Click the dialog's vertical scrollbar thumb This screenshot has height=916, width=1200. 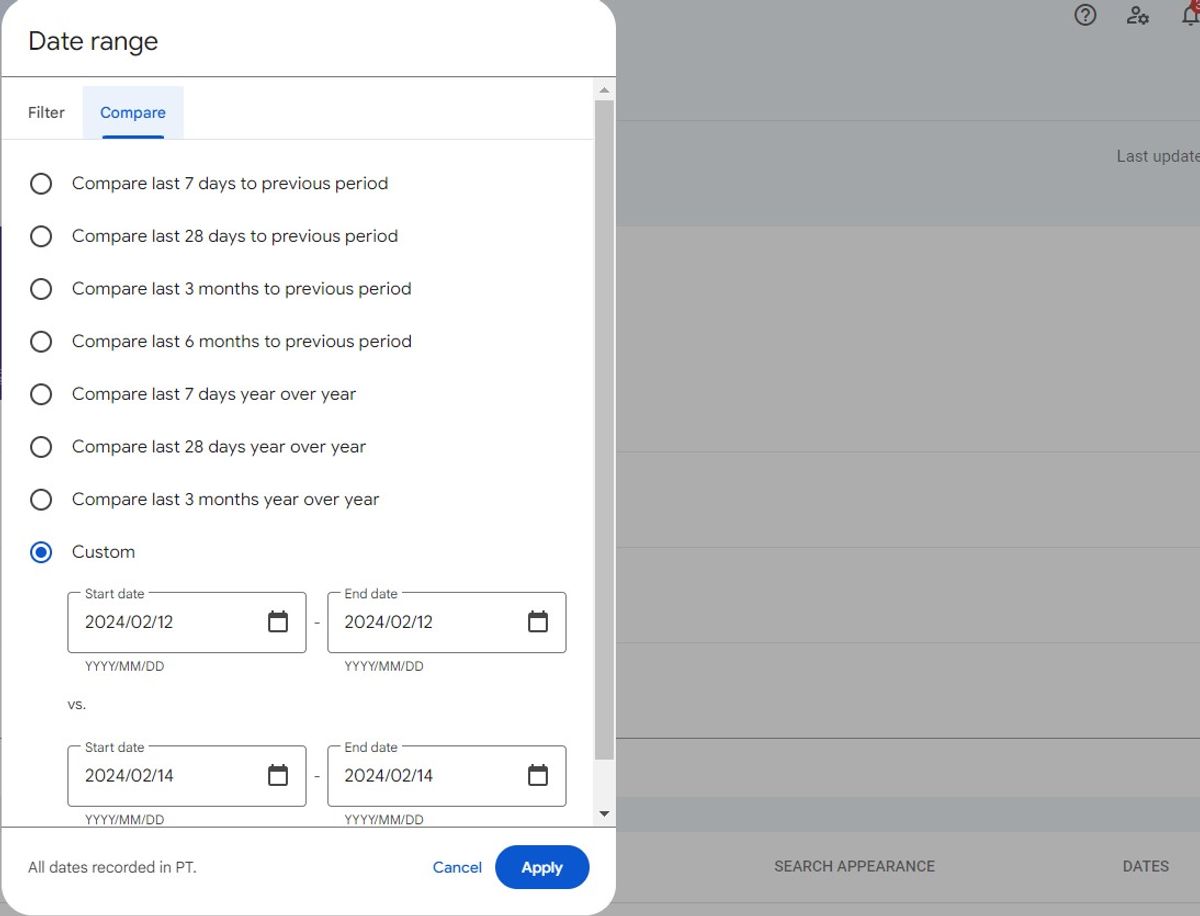(604, 430)
